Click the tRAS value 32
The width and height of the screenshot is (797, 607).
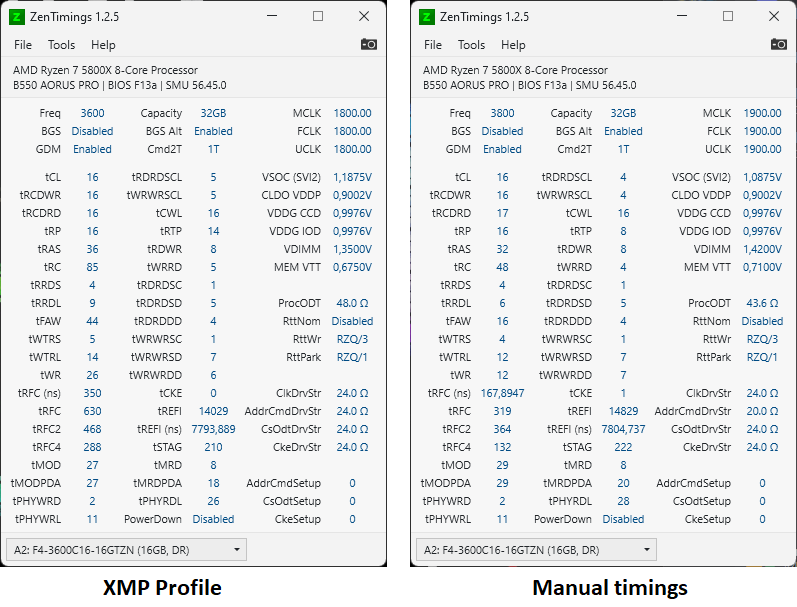coord(502,249)
